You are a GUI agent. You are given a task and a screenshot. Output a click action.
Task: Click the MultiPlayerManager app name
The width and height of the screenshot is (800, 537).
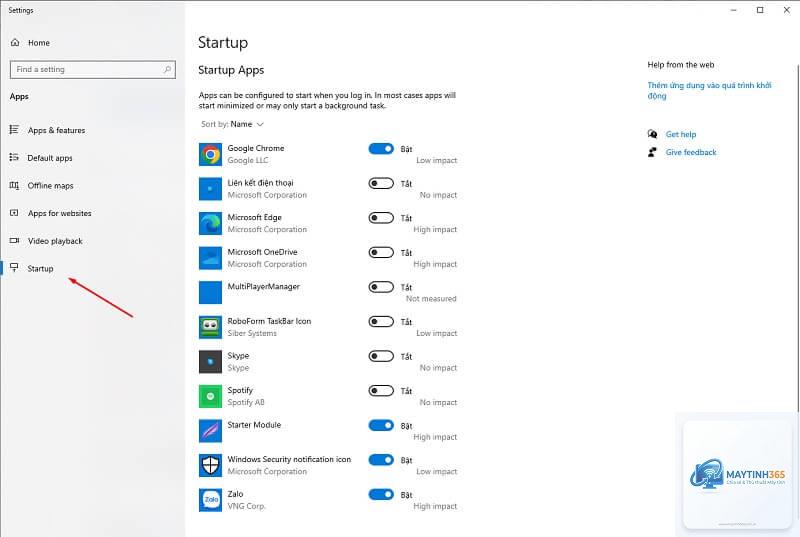pos(263,287)
